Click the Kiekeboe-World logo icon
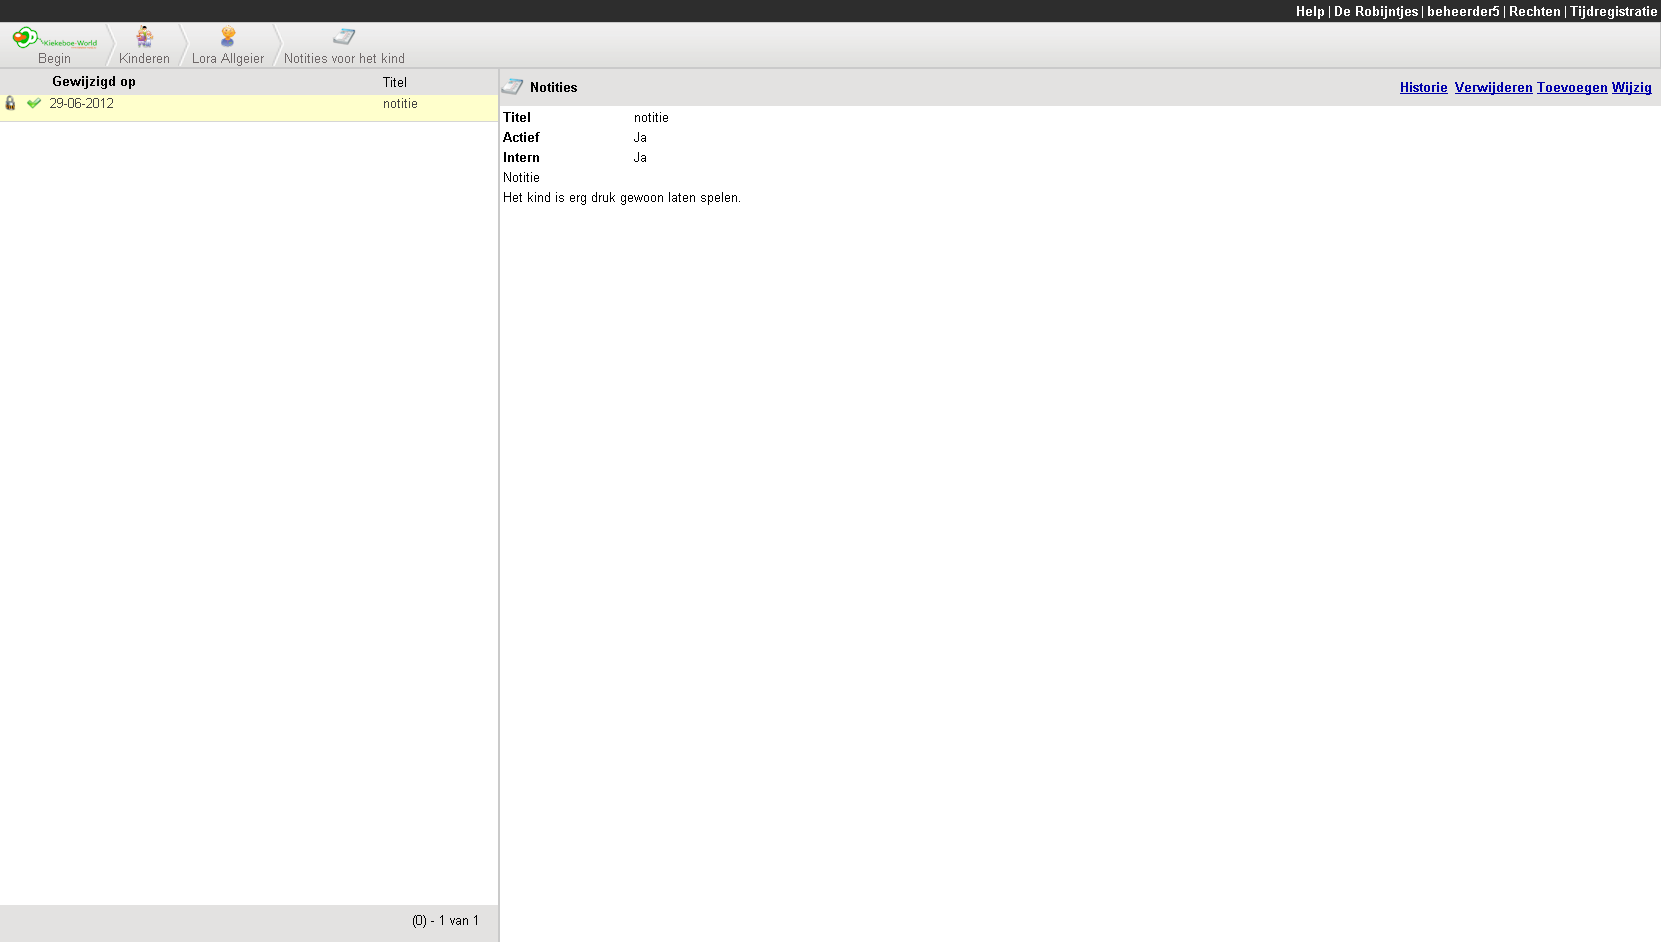 (x=26, y=38)
